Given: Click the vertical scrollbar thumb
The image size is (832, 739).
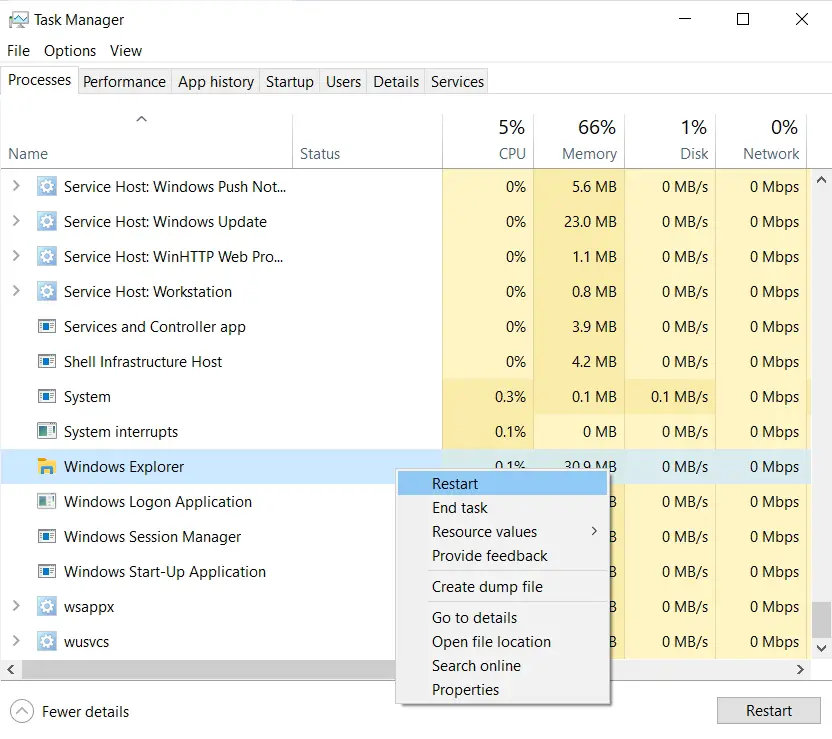Looking at the screenshot, I should [x=821, y=619].
